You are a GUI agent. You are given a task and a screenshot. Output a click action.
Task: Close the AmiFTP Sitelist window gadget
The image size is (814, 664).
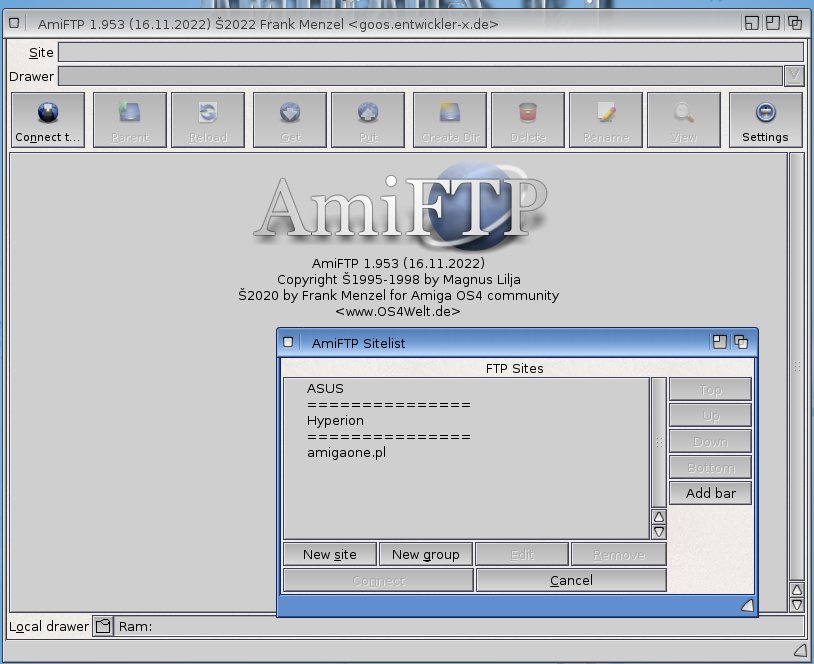coord(288,342)
